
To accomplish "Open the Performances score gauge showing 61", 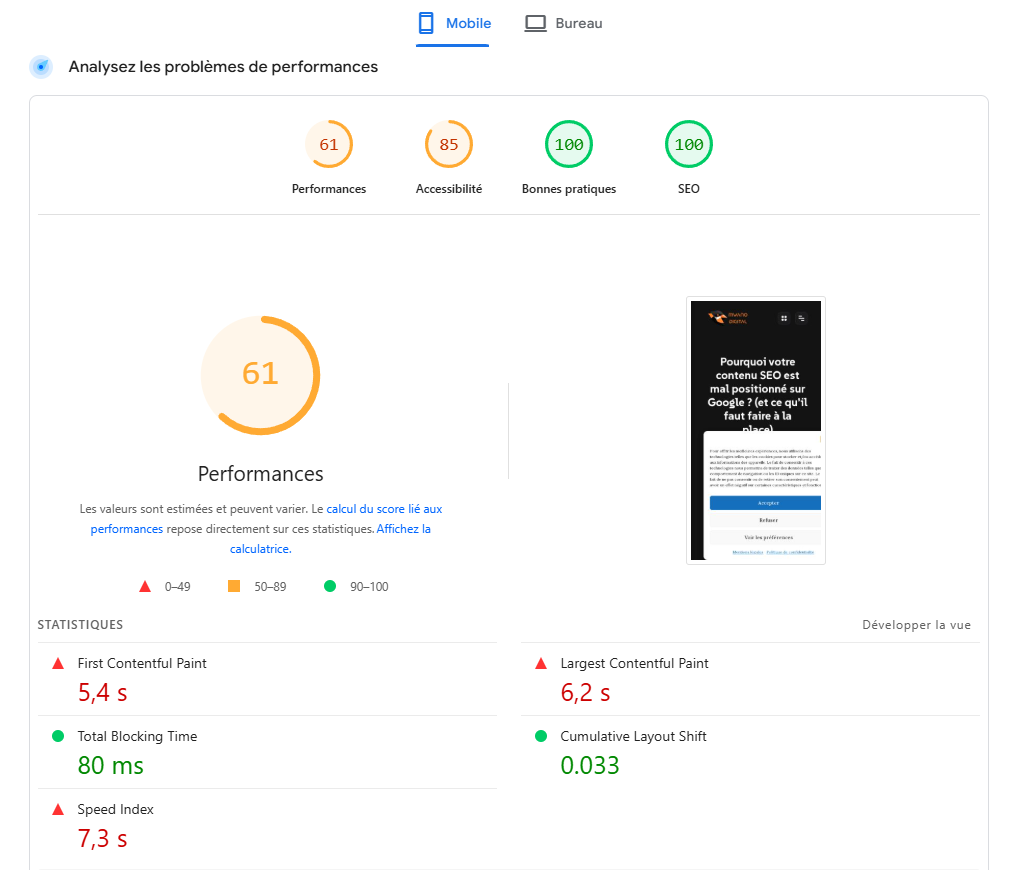I will pyautogui.click(x=329, y=144).
